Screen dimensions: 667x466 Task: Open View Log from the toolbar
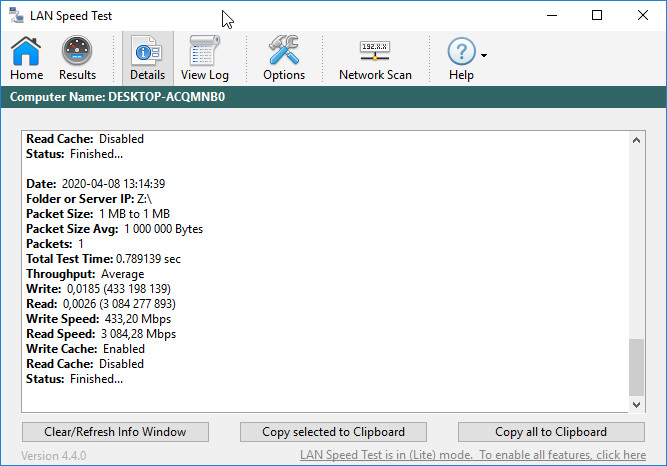coord(205,58)
